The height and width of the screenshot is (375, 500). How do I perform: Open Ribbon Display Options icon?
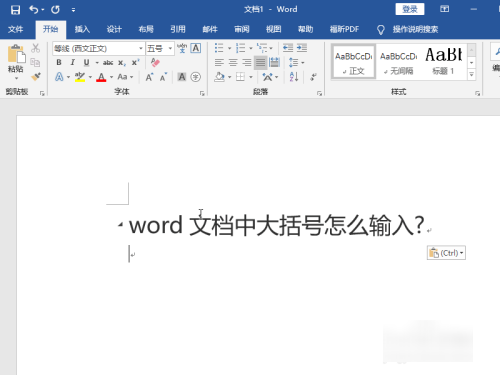[444, 9]
